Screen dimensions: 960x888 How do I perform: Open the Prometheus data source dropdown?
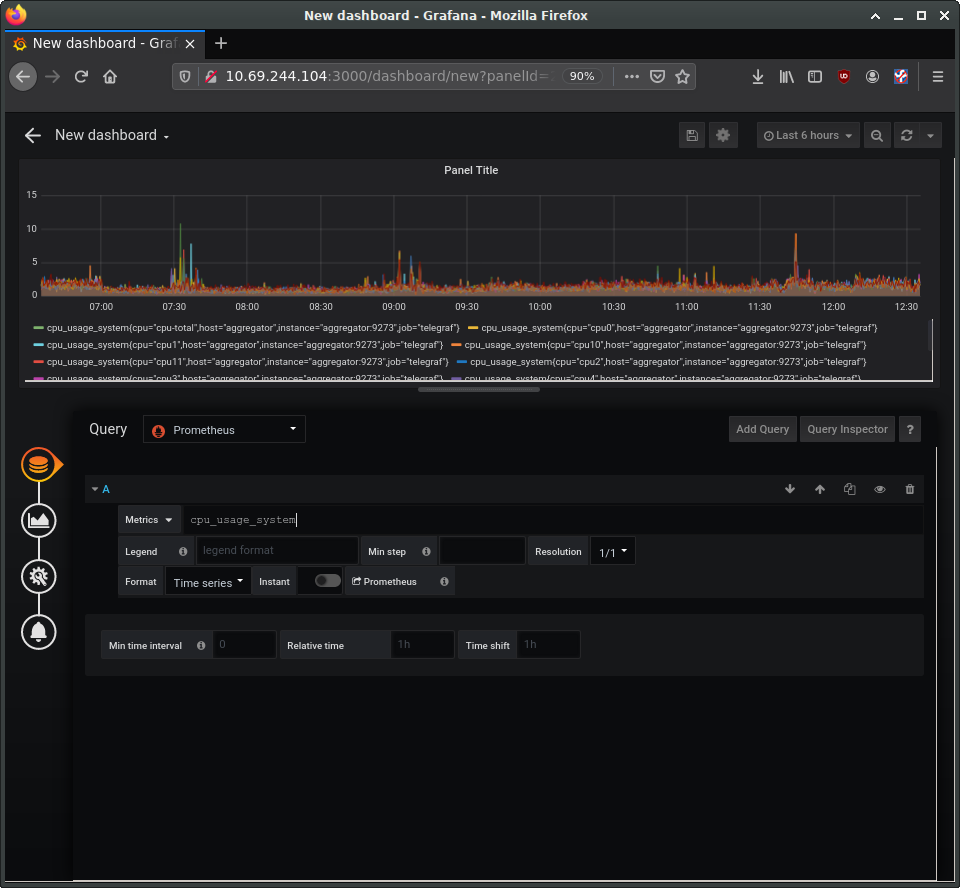[x=224, y=429]
